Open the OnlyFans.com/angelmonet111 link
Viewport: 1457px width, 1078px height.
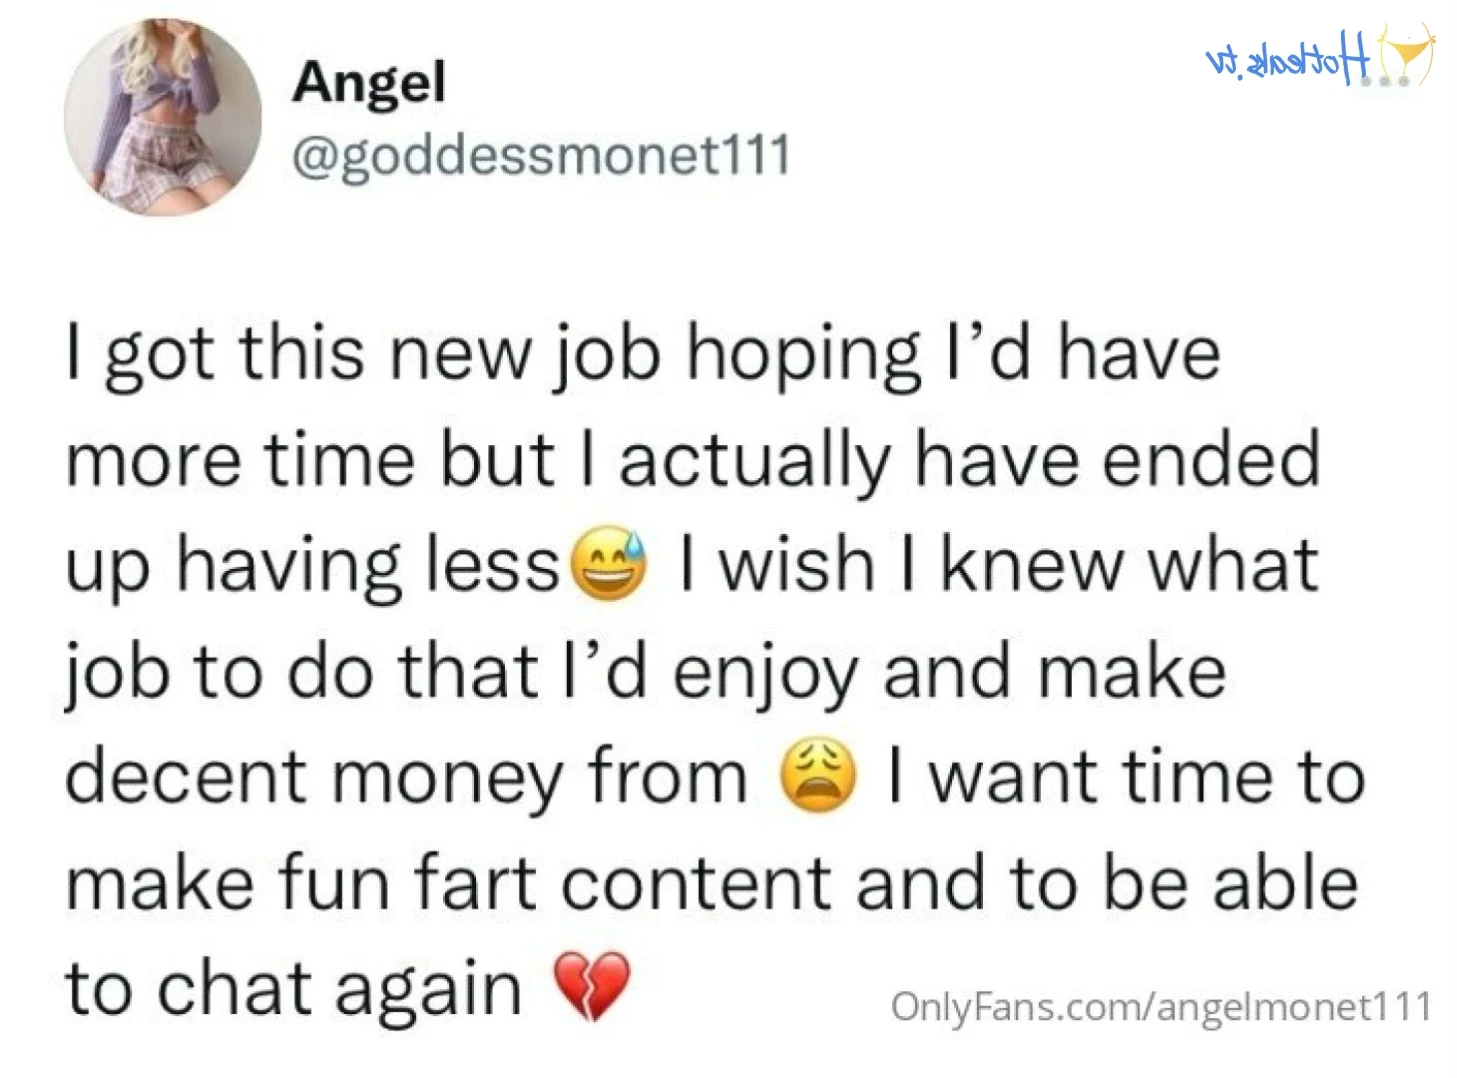[1161, 1006]
